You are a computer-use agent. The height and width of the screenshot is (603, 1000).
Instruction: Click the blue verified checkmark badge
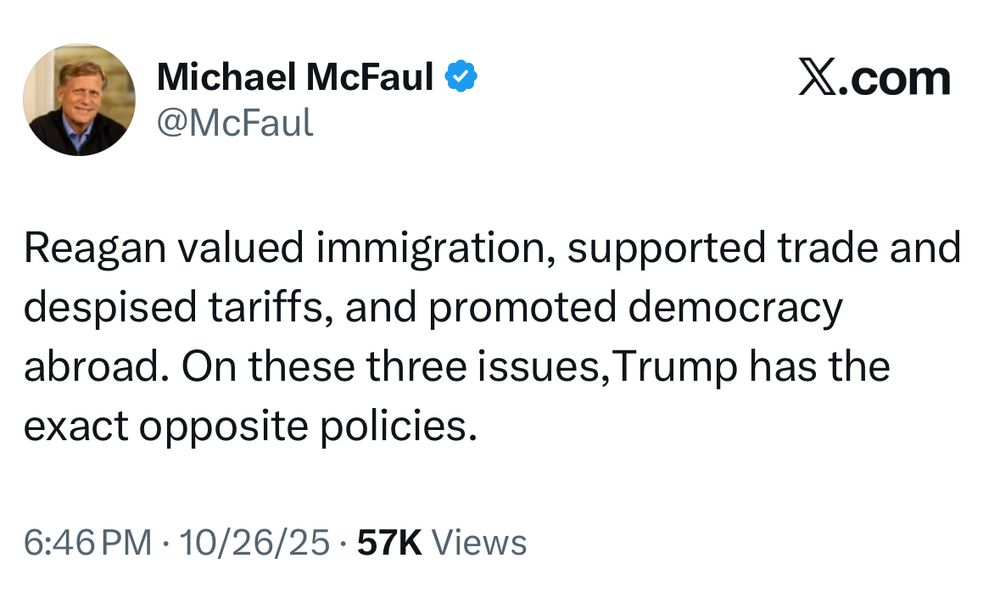[x=460, y=76]
